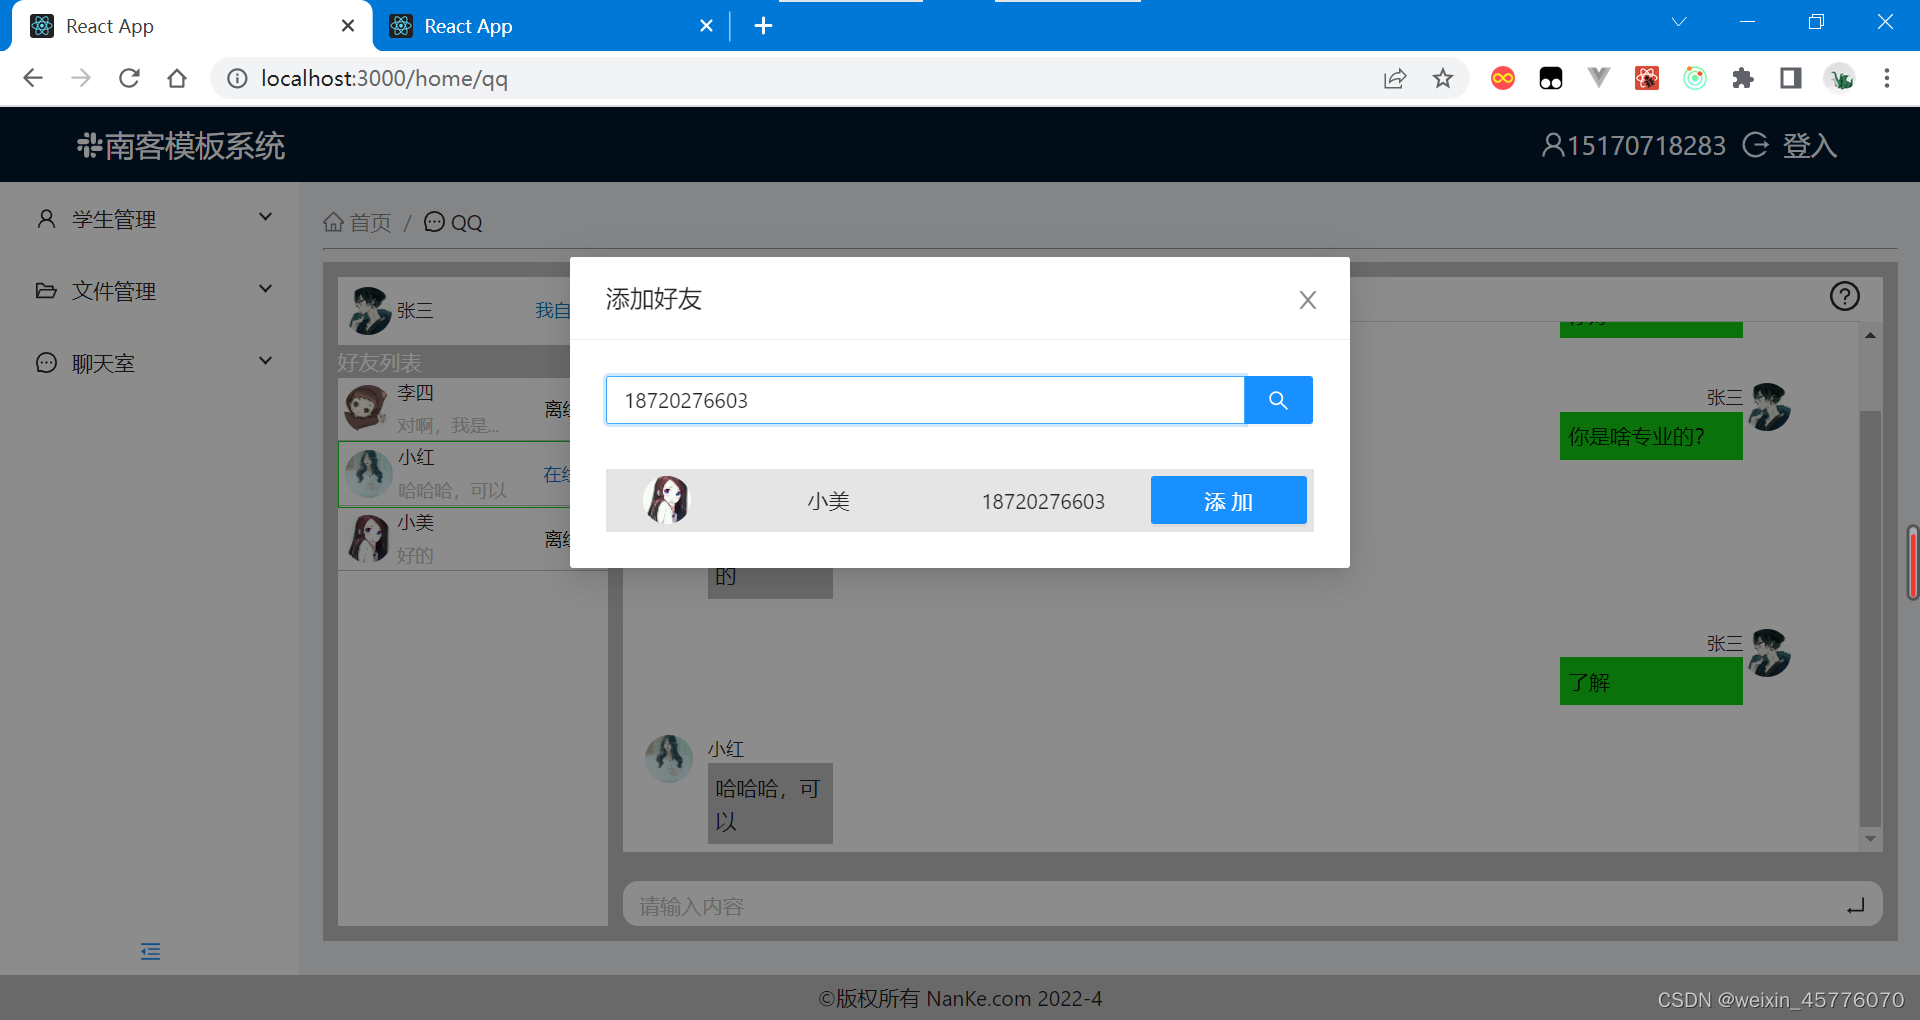The image size is (1920, 1020).
Task: Click 小美's avatar in the search result
Action: pyautogui.click(x=666, y=500)
